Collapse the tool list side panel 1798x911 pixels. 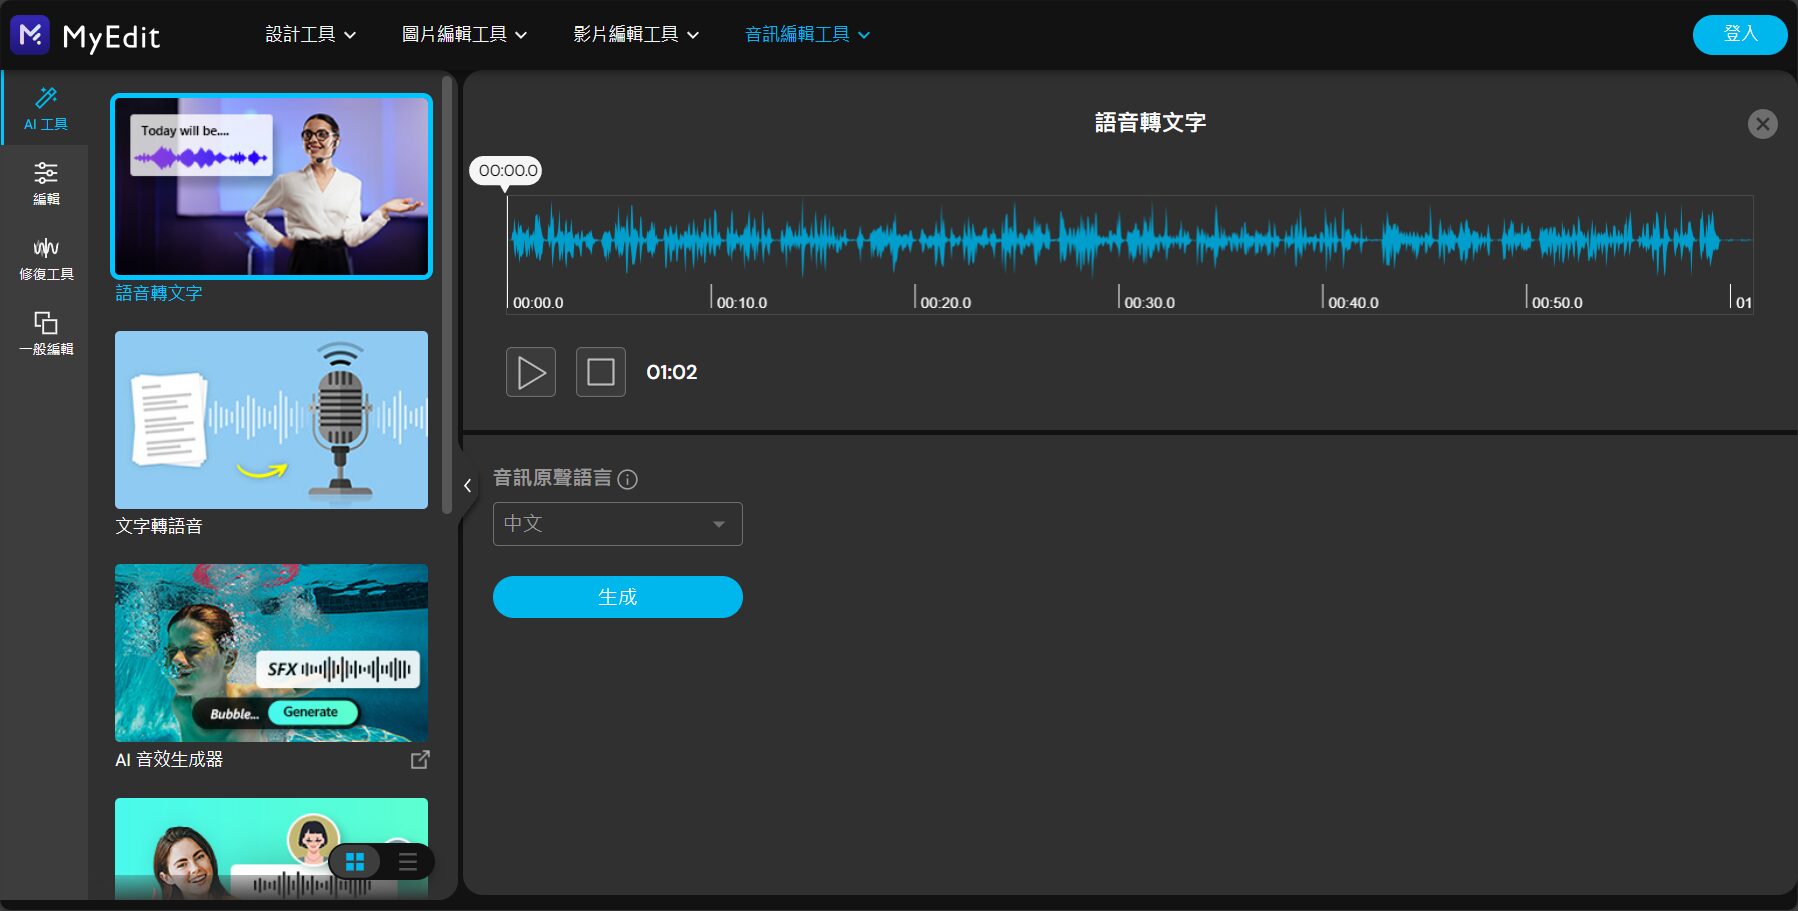(467, 486)
